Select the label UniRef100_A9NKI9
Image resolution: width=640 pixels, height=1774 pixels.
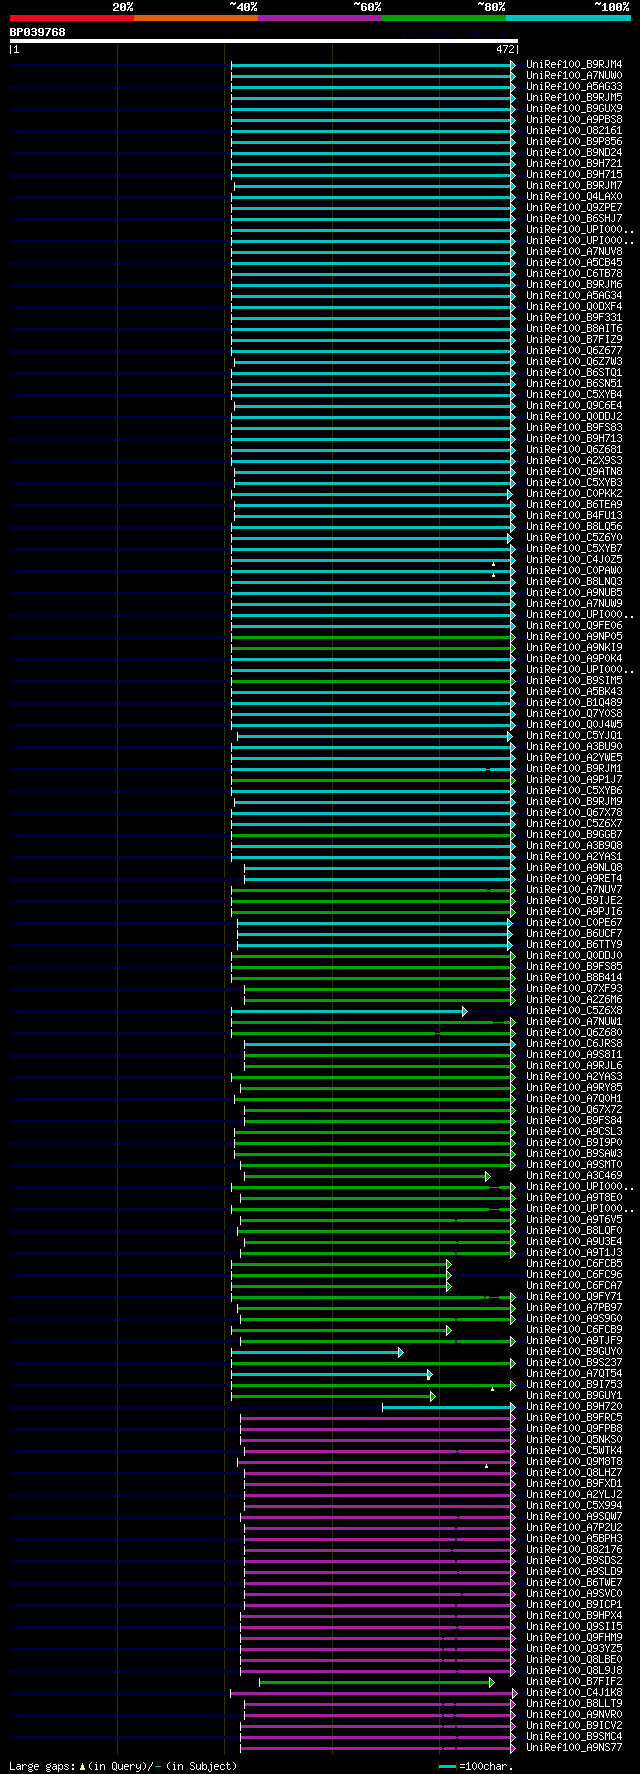pos(574,647)
